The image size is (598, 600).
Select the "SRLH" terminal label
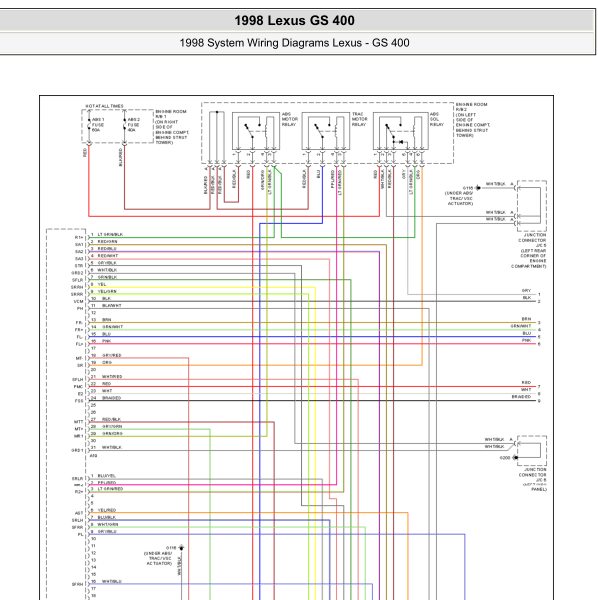click(x=77, y=520)
